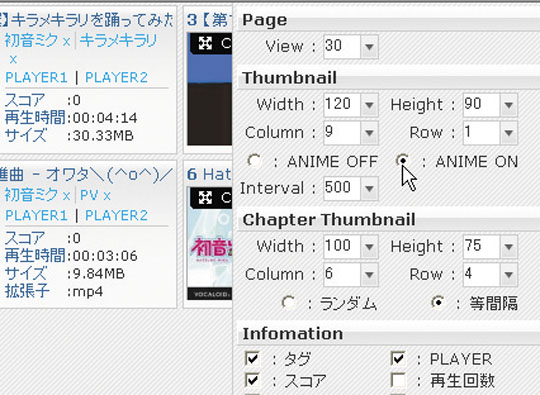Open the Chapter Thumbnail Row dropdown

coord(509,274)
